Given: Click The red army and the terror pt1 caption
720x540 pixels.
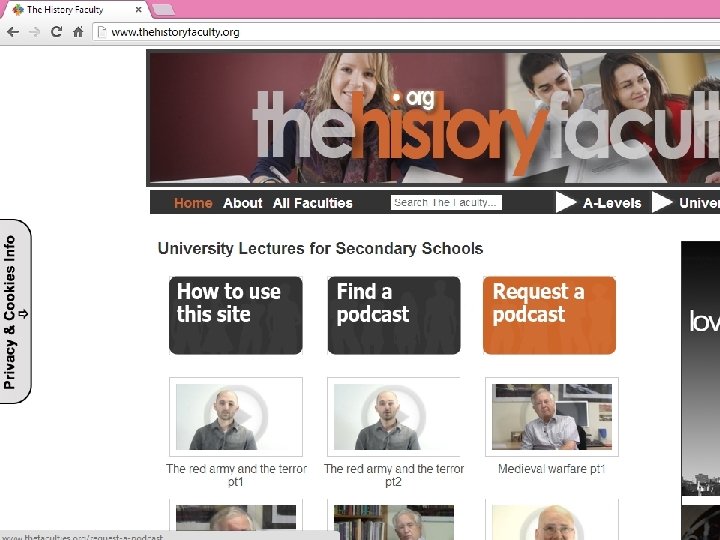Looking at the screenshot, I should (x=236, y=475).
